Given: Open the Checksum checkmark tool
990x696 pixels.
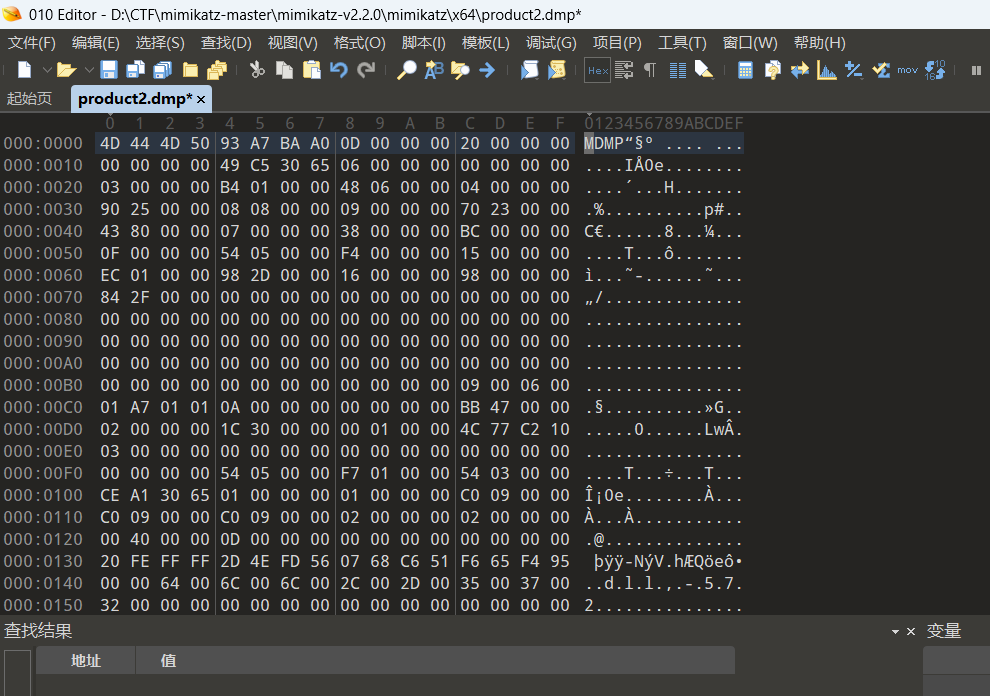Looking at the screenshot, I should point(881,70).
